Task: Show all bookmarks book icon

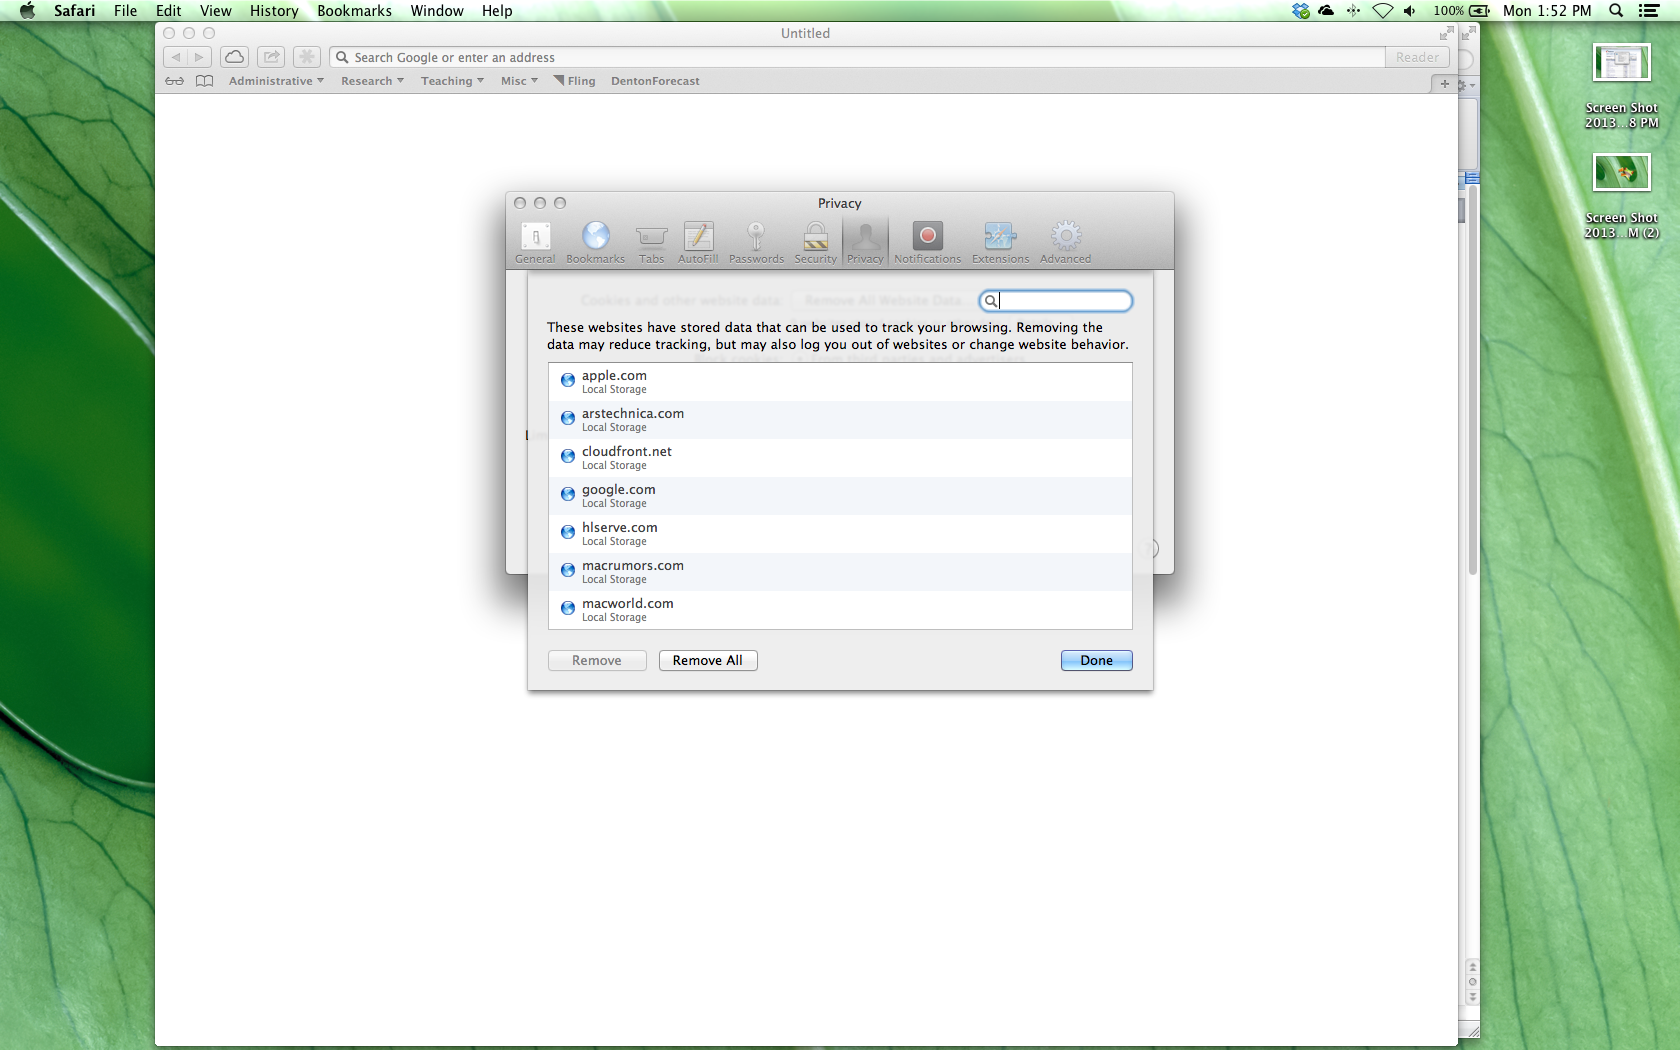Action: (x=204, y=81)
